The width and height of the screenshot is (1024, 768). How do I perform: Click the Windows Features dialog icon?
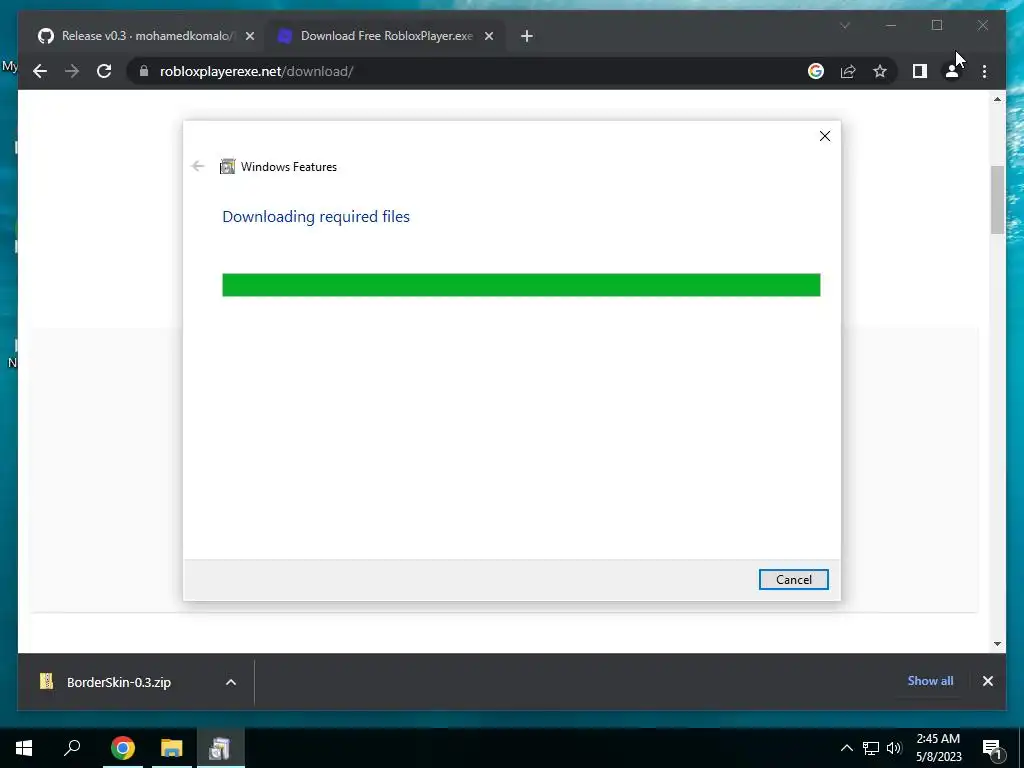227,167
